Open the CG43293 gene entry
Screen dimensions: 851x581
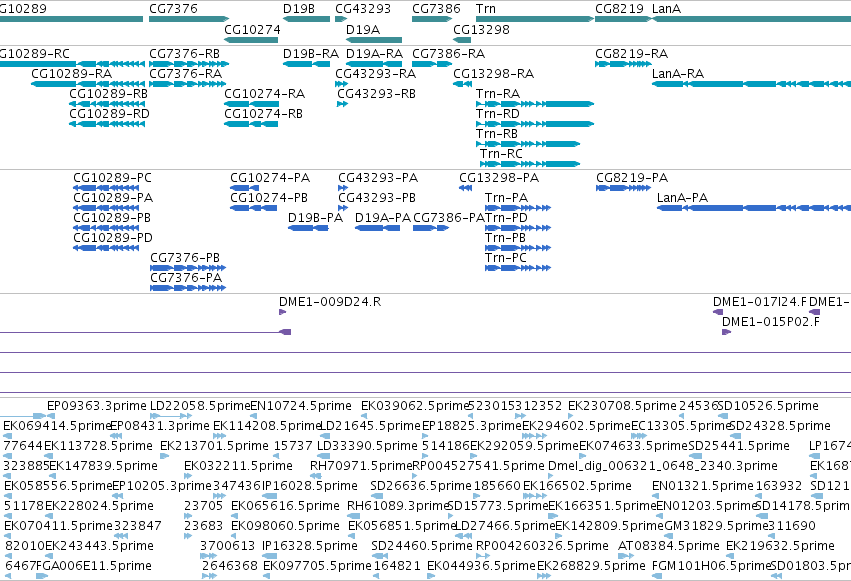point(363,9)
